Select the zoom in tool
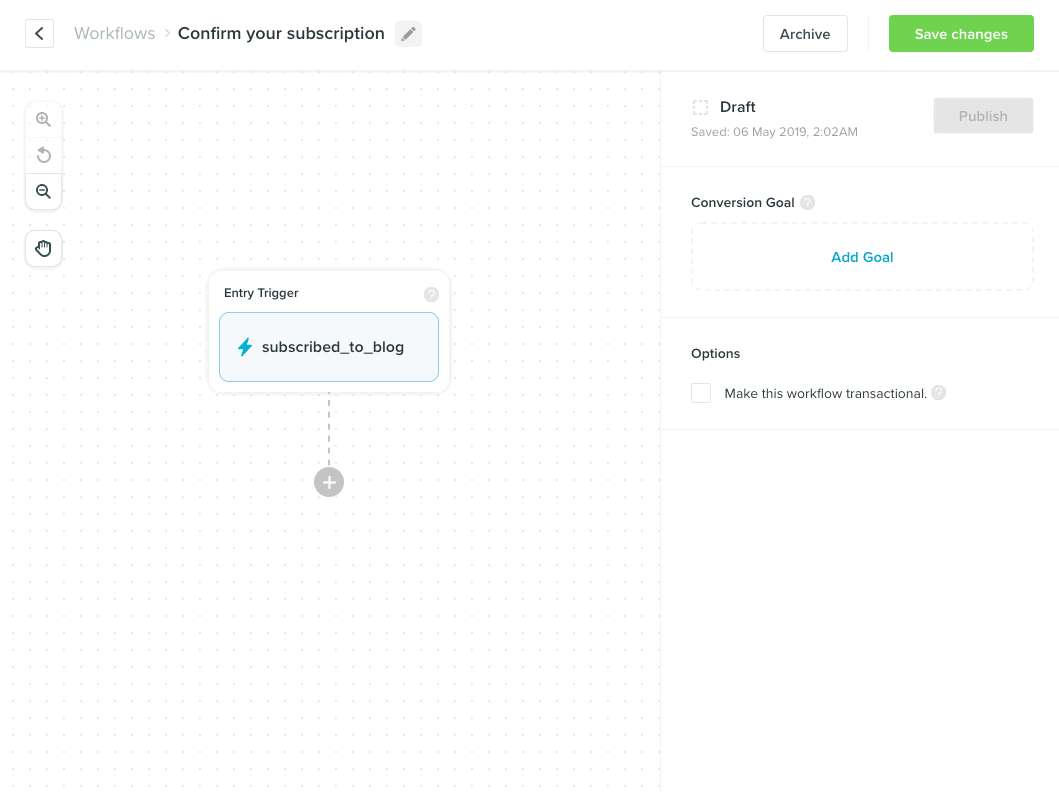 pos(43,118)
